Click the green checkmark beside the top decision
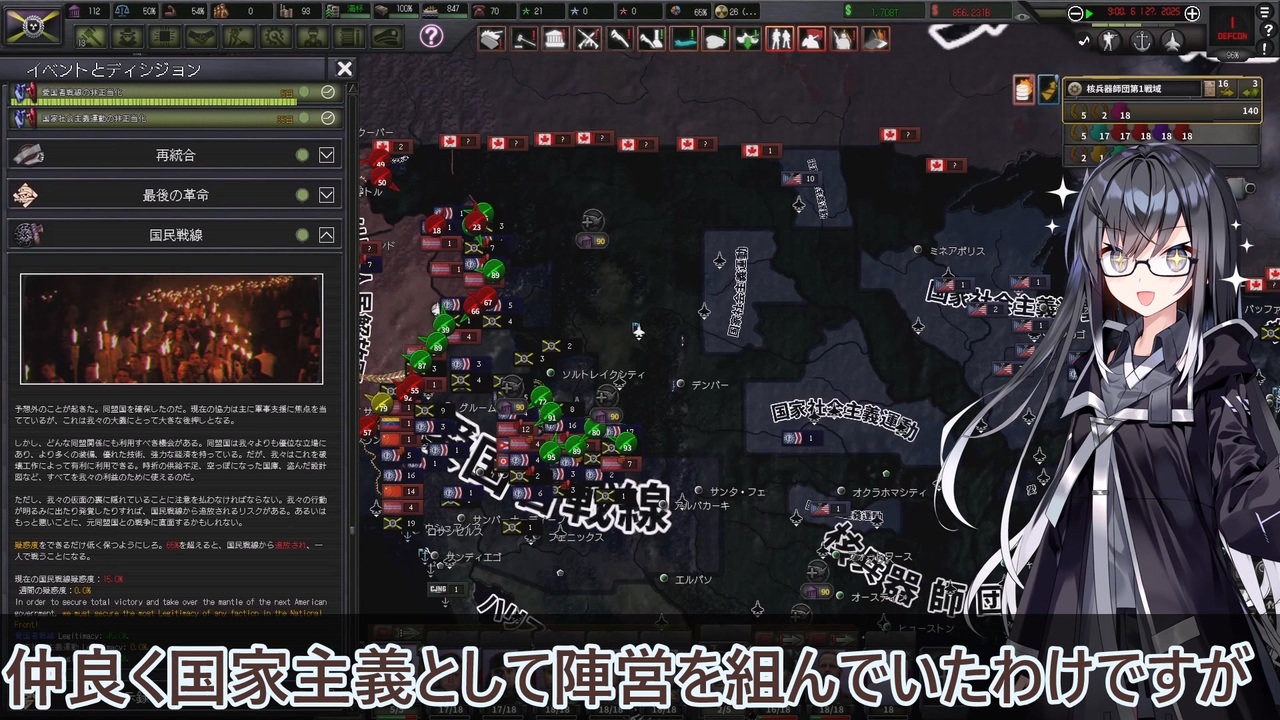 click(x=328, y=91)
